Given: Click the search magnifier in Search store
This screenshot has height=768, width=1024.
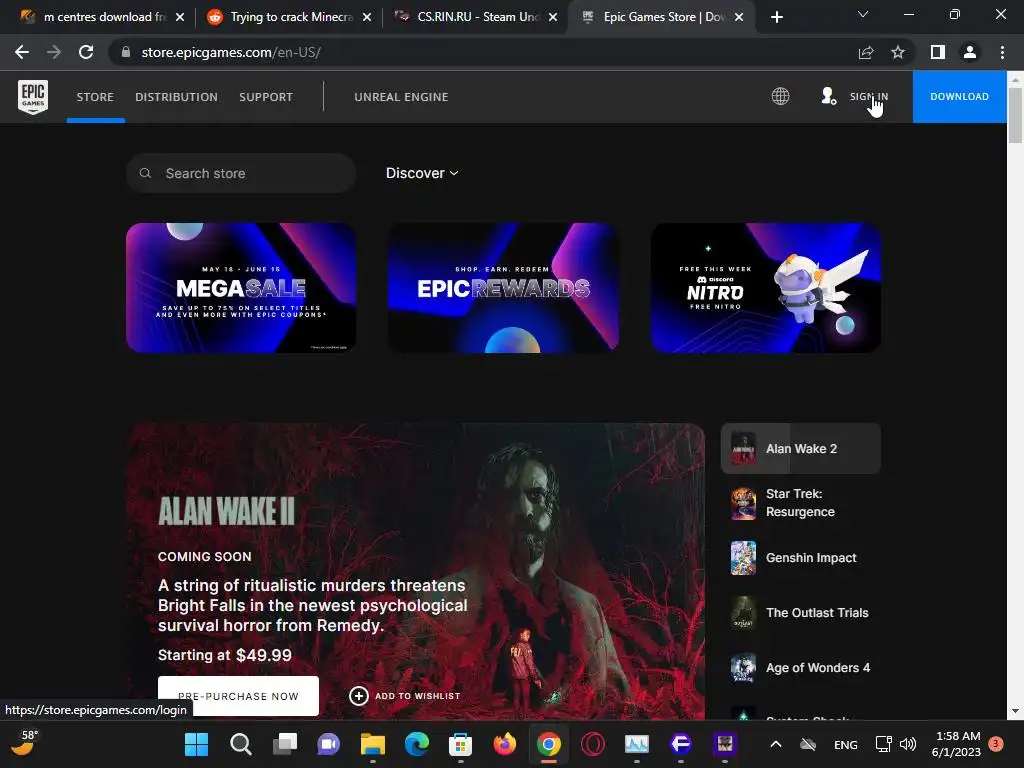Looking at the screenshot, I should pyautogui.click(x=146, y=173).
